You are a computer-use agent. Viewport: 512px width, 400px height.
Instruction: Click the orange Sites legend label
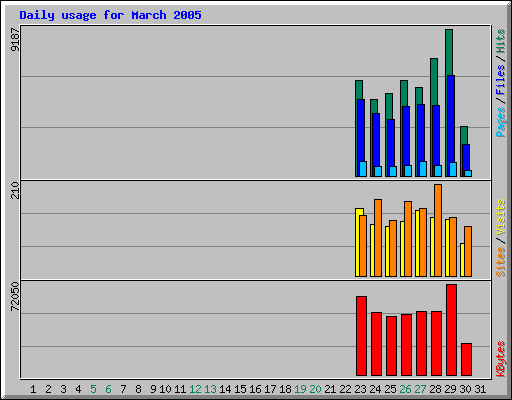pos(500,262)
